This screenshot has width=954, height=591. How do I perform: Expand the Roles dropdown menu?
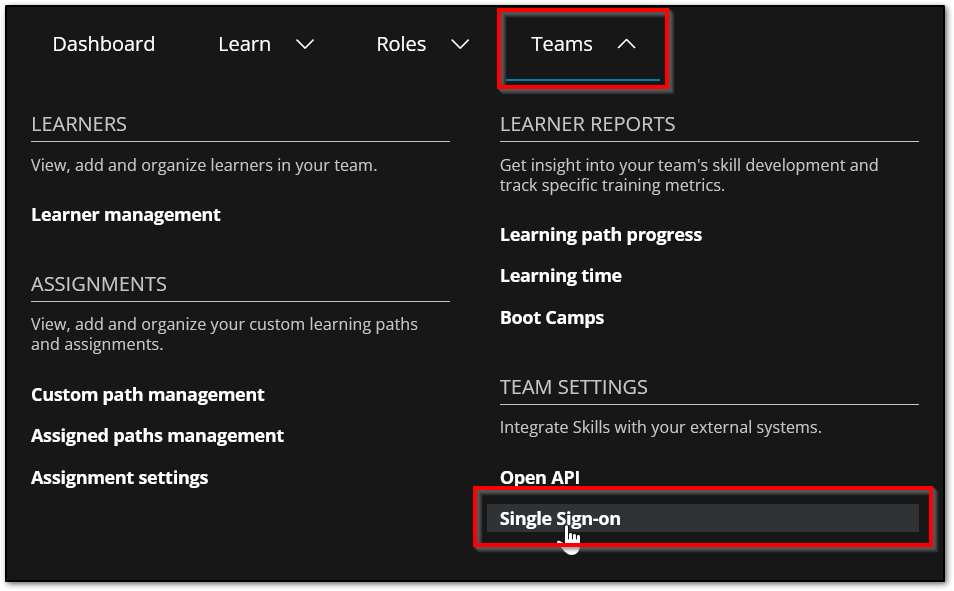401,44
